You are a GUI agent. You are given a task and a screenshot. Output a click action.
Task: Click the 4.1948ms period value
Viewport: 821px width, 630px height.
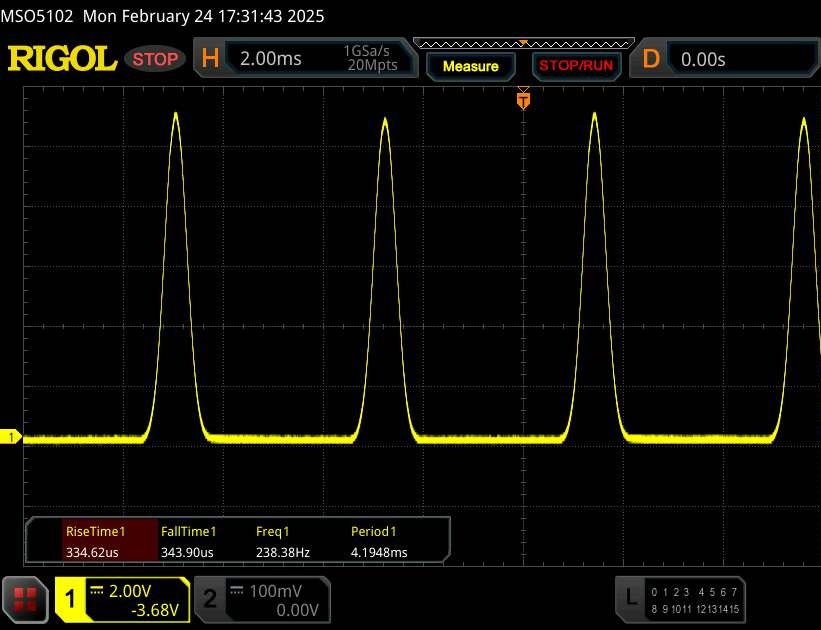click(x=379, y=552)
